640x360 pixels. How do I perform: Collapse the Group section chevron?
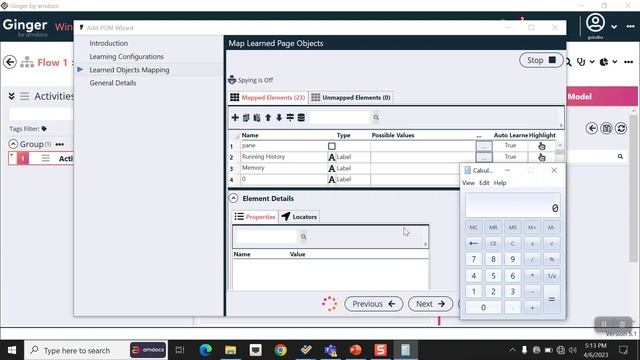point(13,144)
